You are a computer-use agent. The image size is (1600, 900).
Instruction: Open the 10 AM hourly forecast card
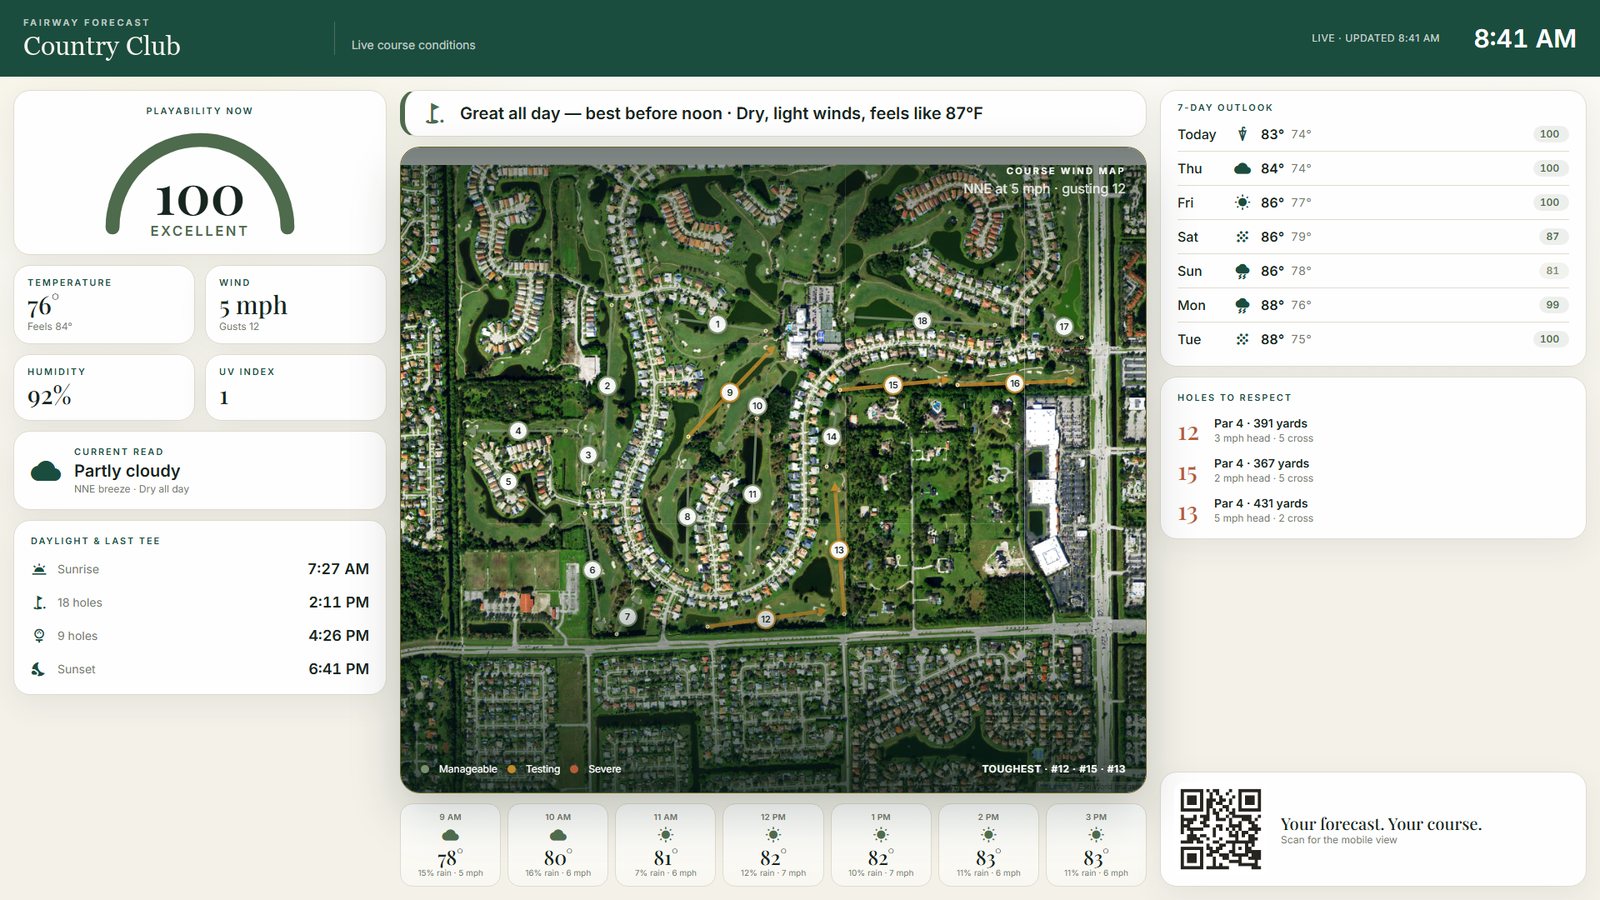[558, 845]
